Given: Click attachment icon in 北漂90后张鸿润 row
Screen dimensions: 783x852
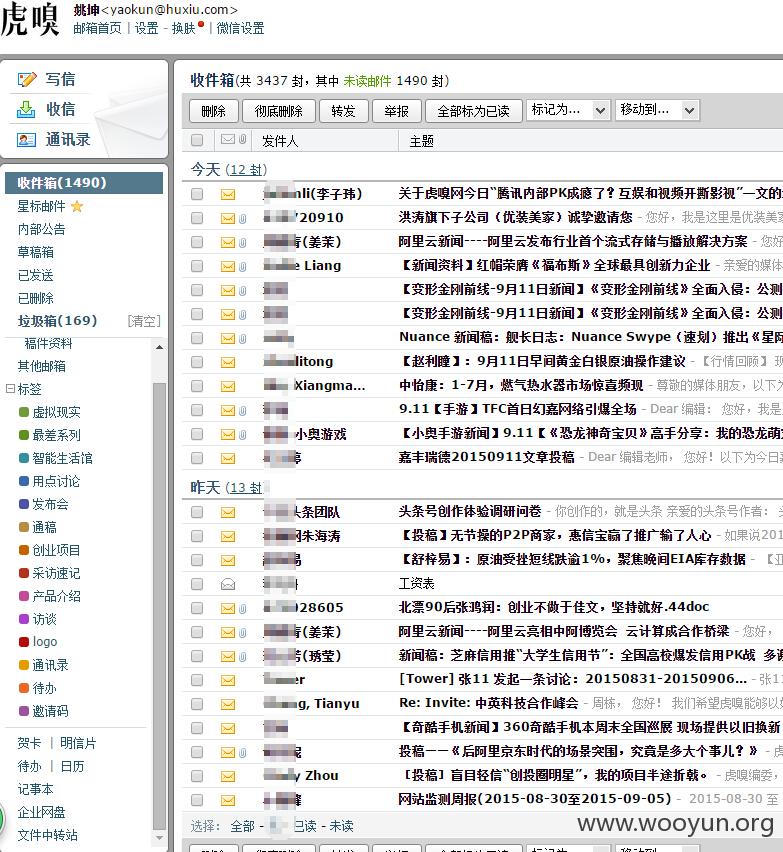Looking at the screenshot, I should [x=242, y=609].
